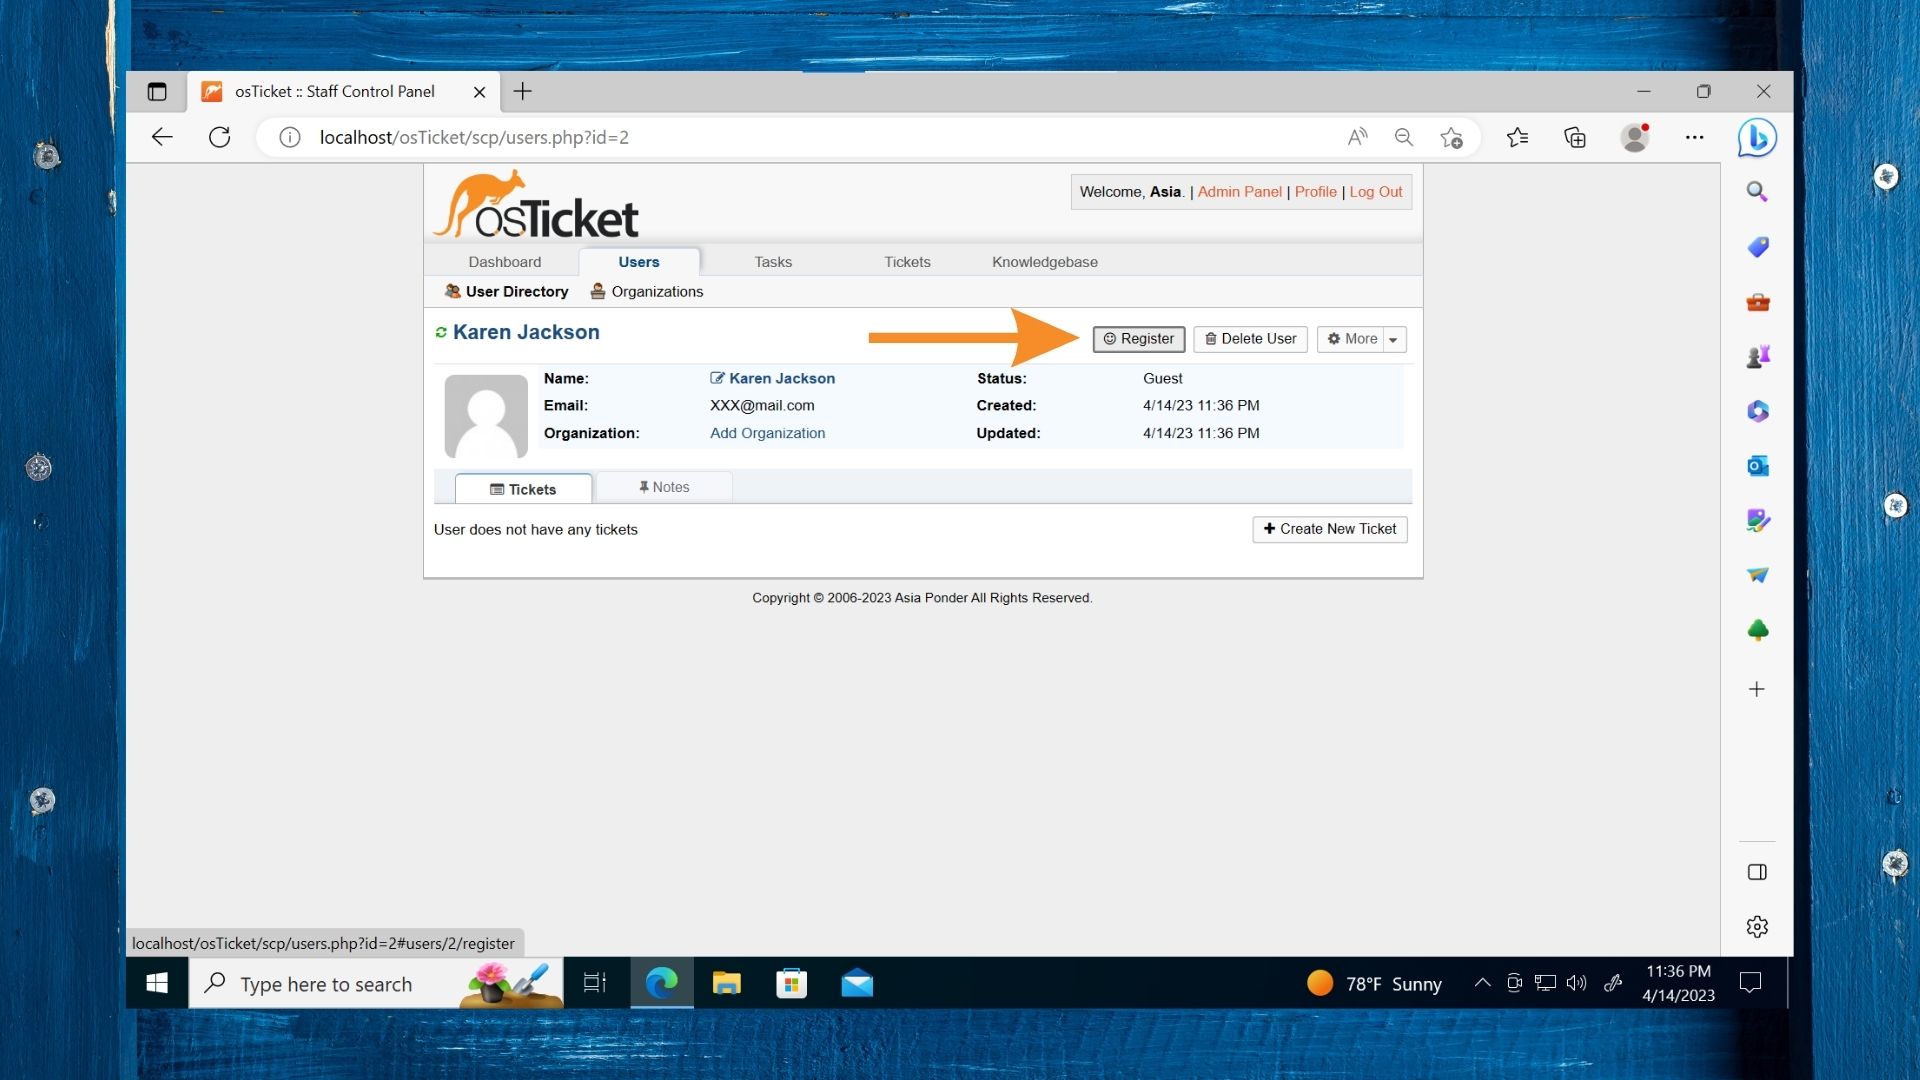Click the Zoom out magnifier in the address bar
The width and height of the screenshot is (1920, 1080).
coord(1404,138)
